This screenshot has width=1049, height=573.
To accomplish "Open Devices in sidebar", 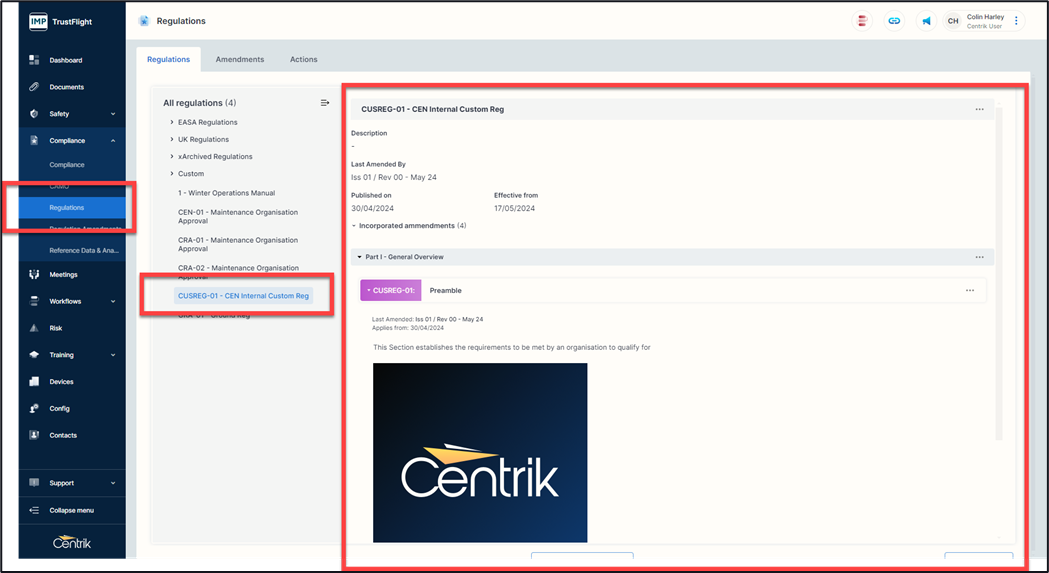I will pos(62,382).
